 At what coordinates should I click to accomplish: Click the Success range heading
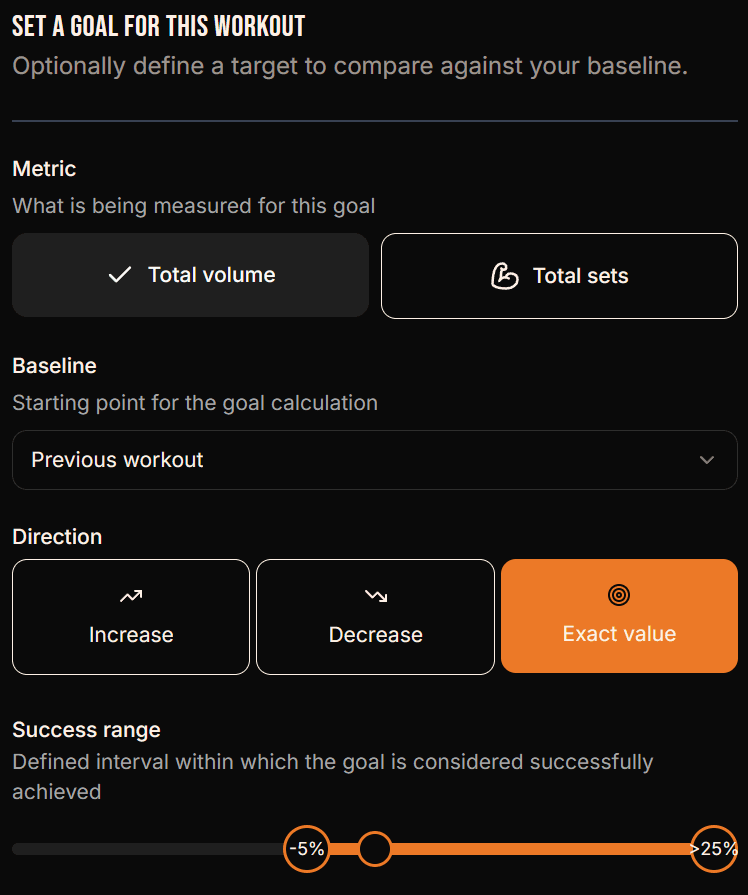click(x=86, y=730)
